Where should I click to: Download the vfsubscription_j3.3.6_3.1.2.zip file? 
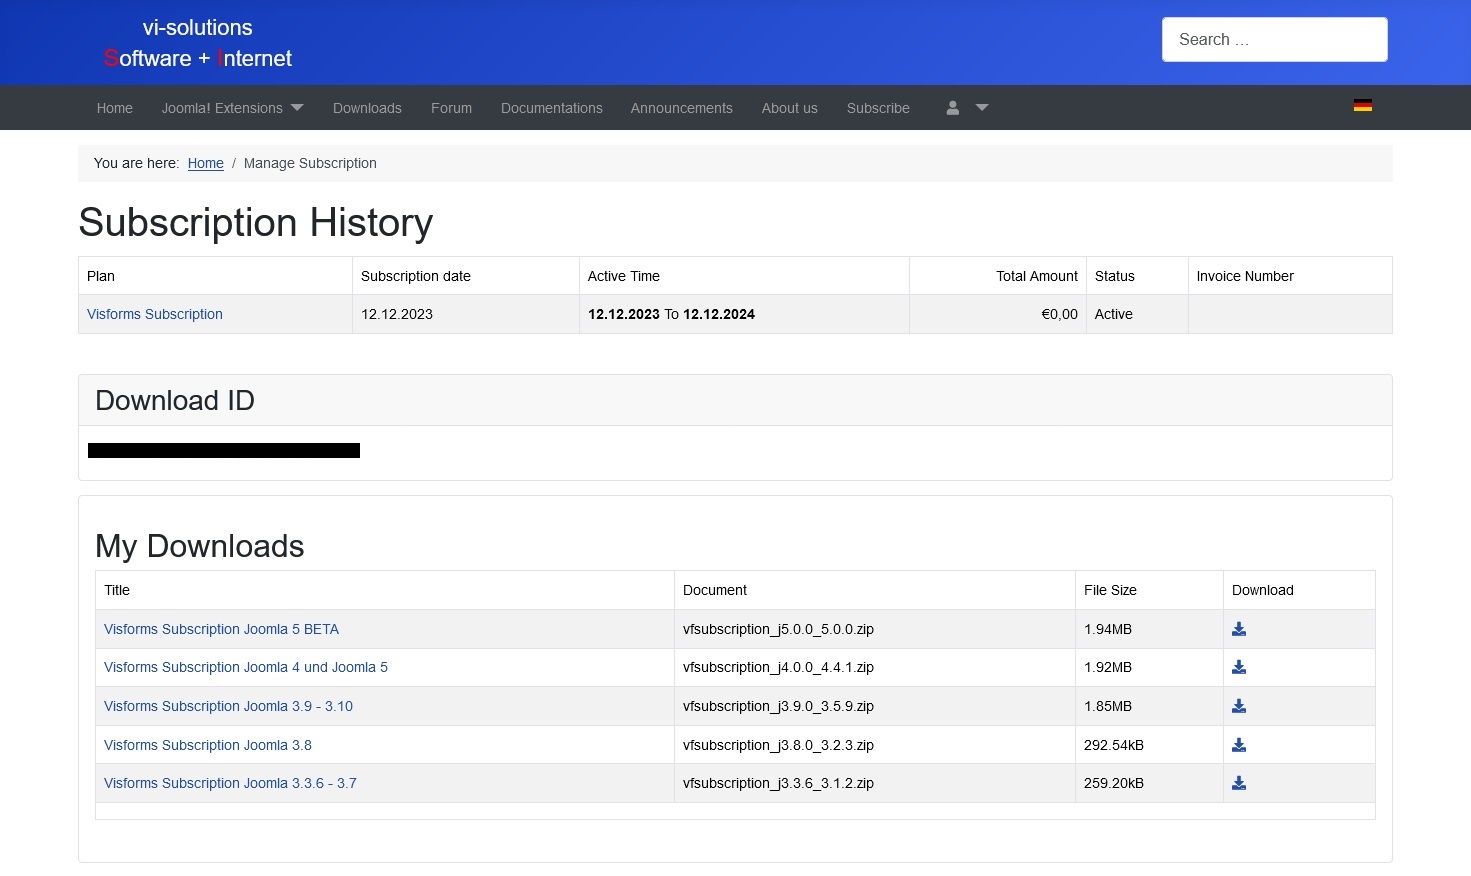pyautogui.click(x=1239, y=783)
